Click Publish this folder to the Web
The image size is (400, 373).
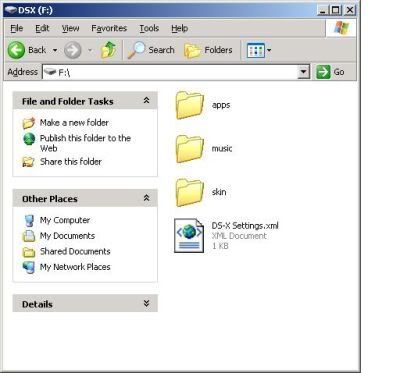click(x=85, y=143)
